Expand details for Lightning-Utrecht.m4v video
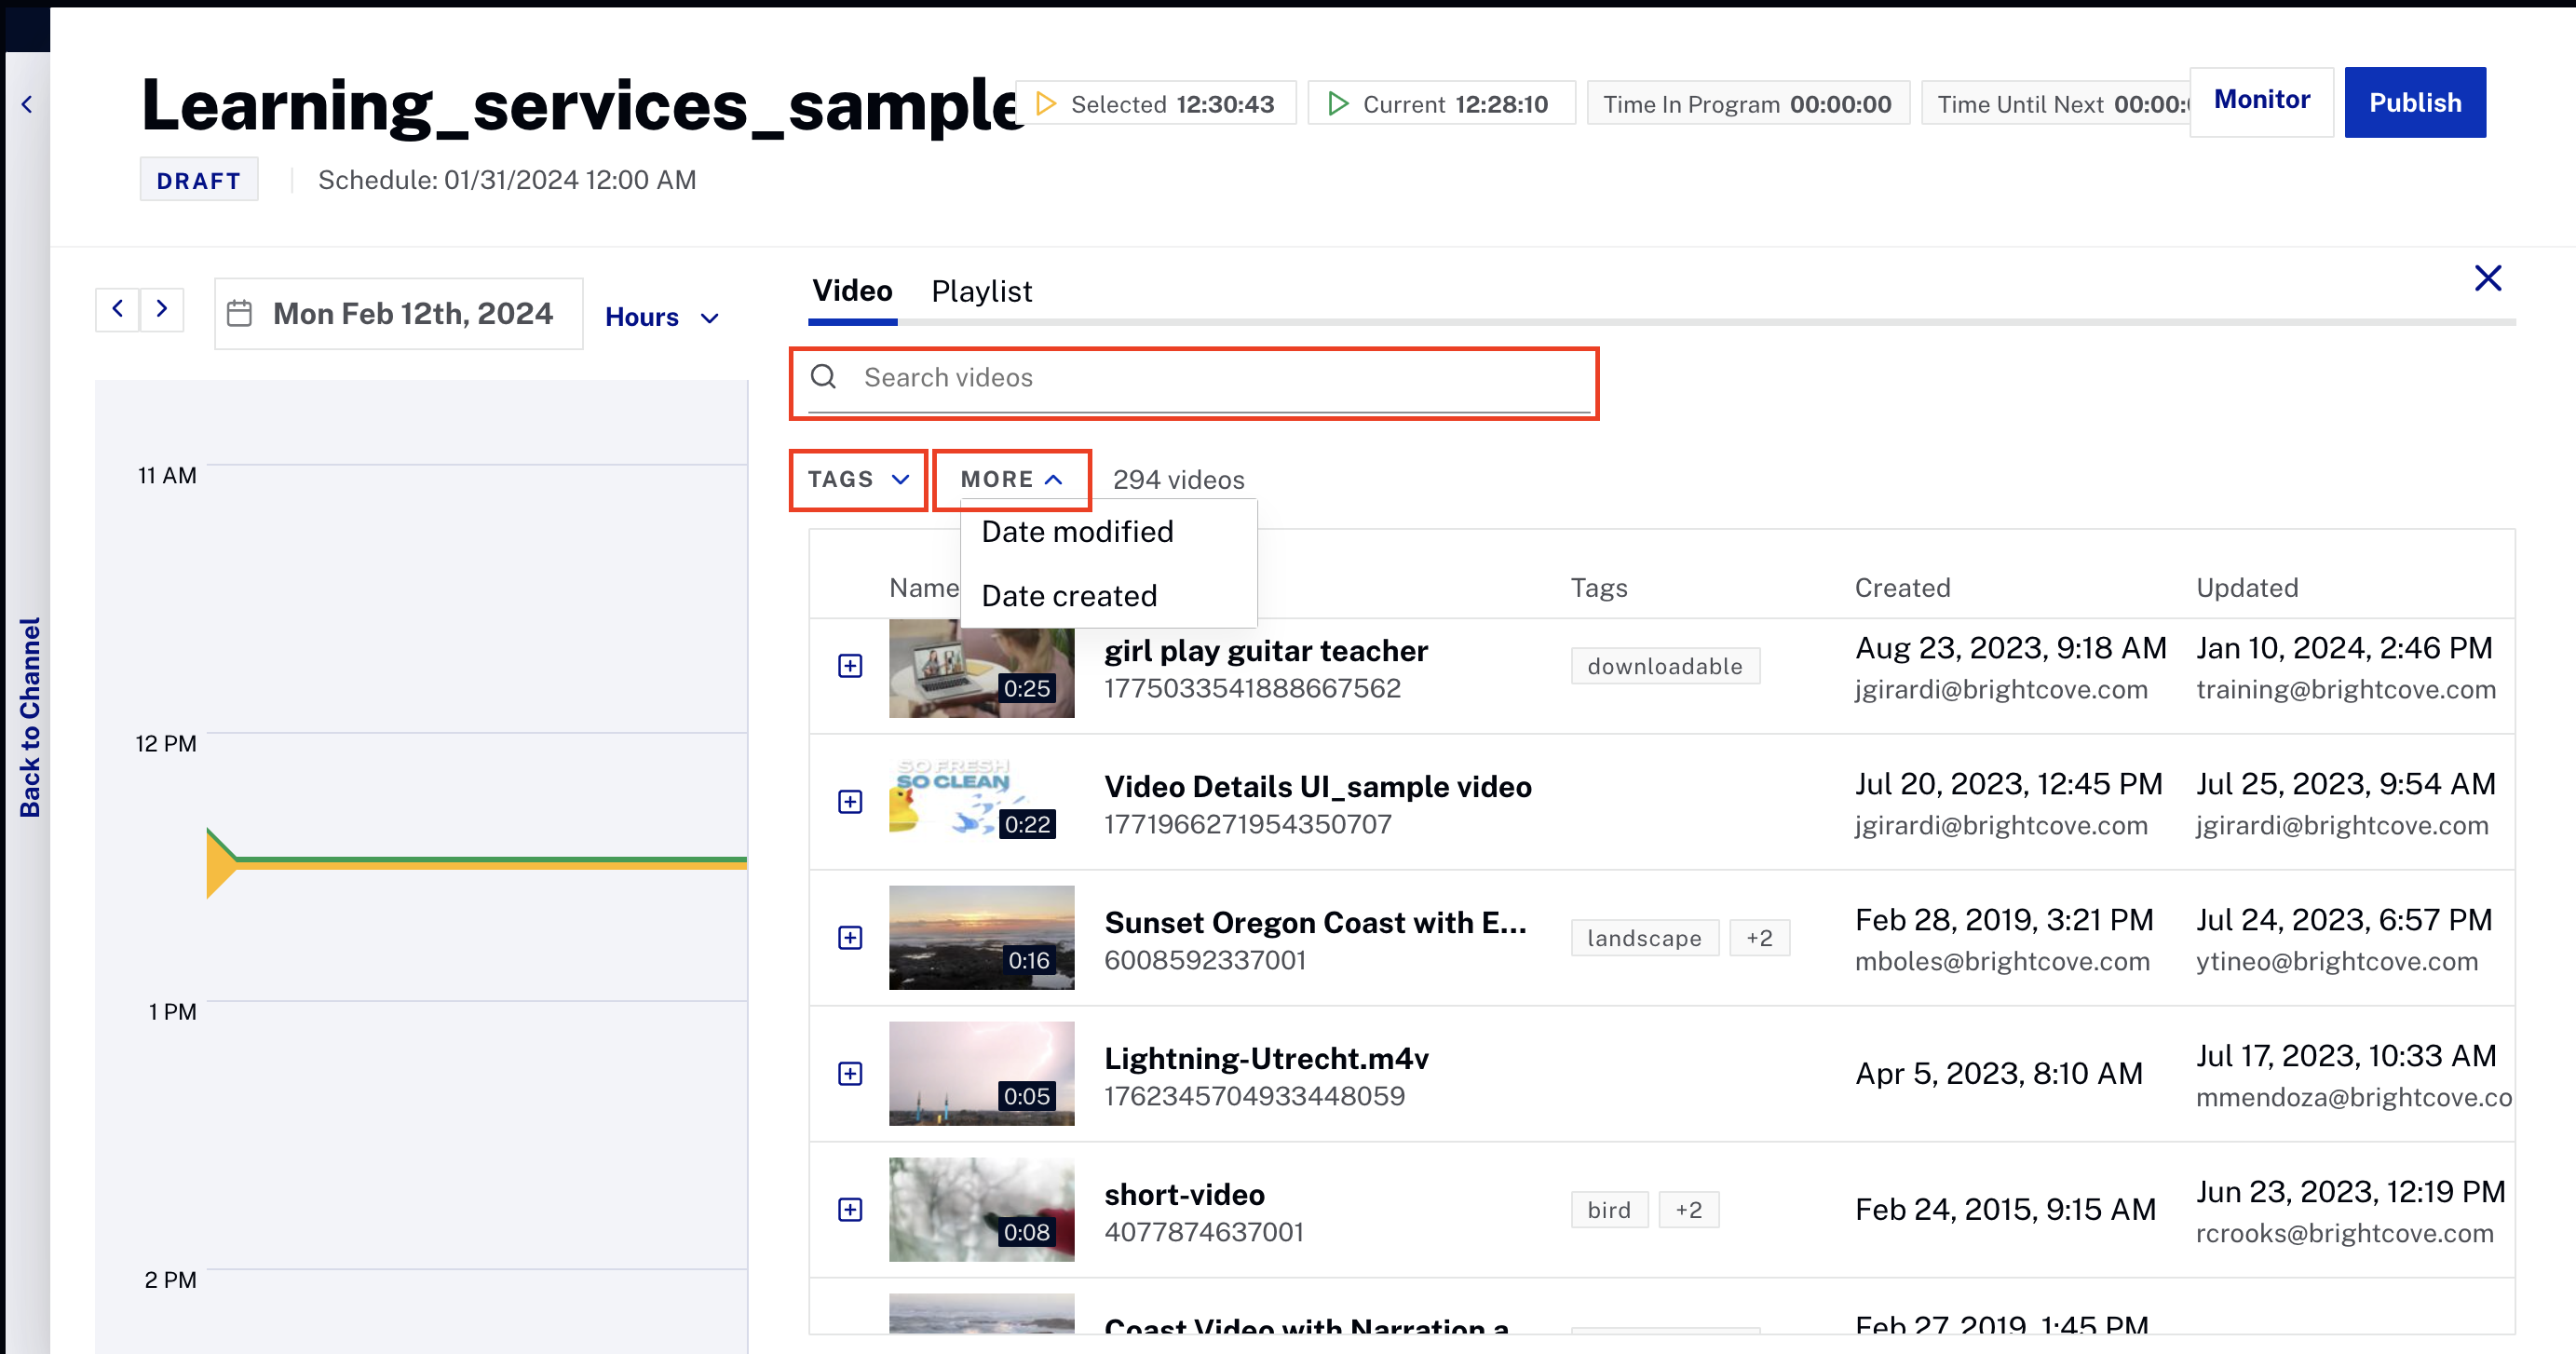Screen dimensions: 2576x1354 [850, 1073]
